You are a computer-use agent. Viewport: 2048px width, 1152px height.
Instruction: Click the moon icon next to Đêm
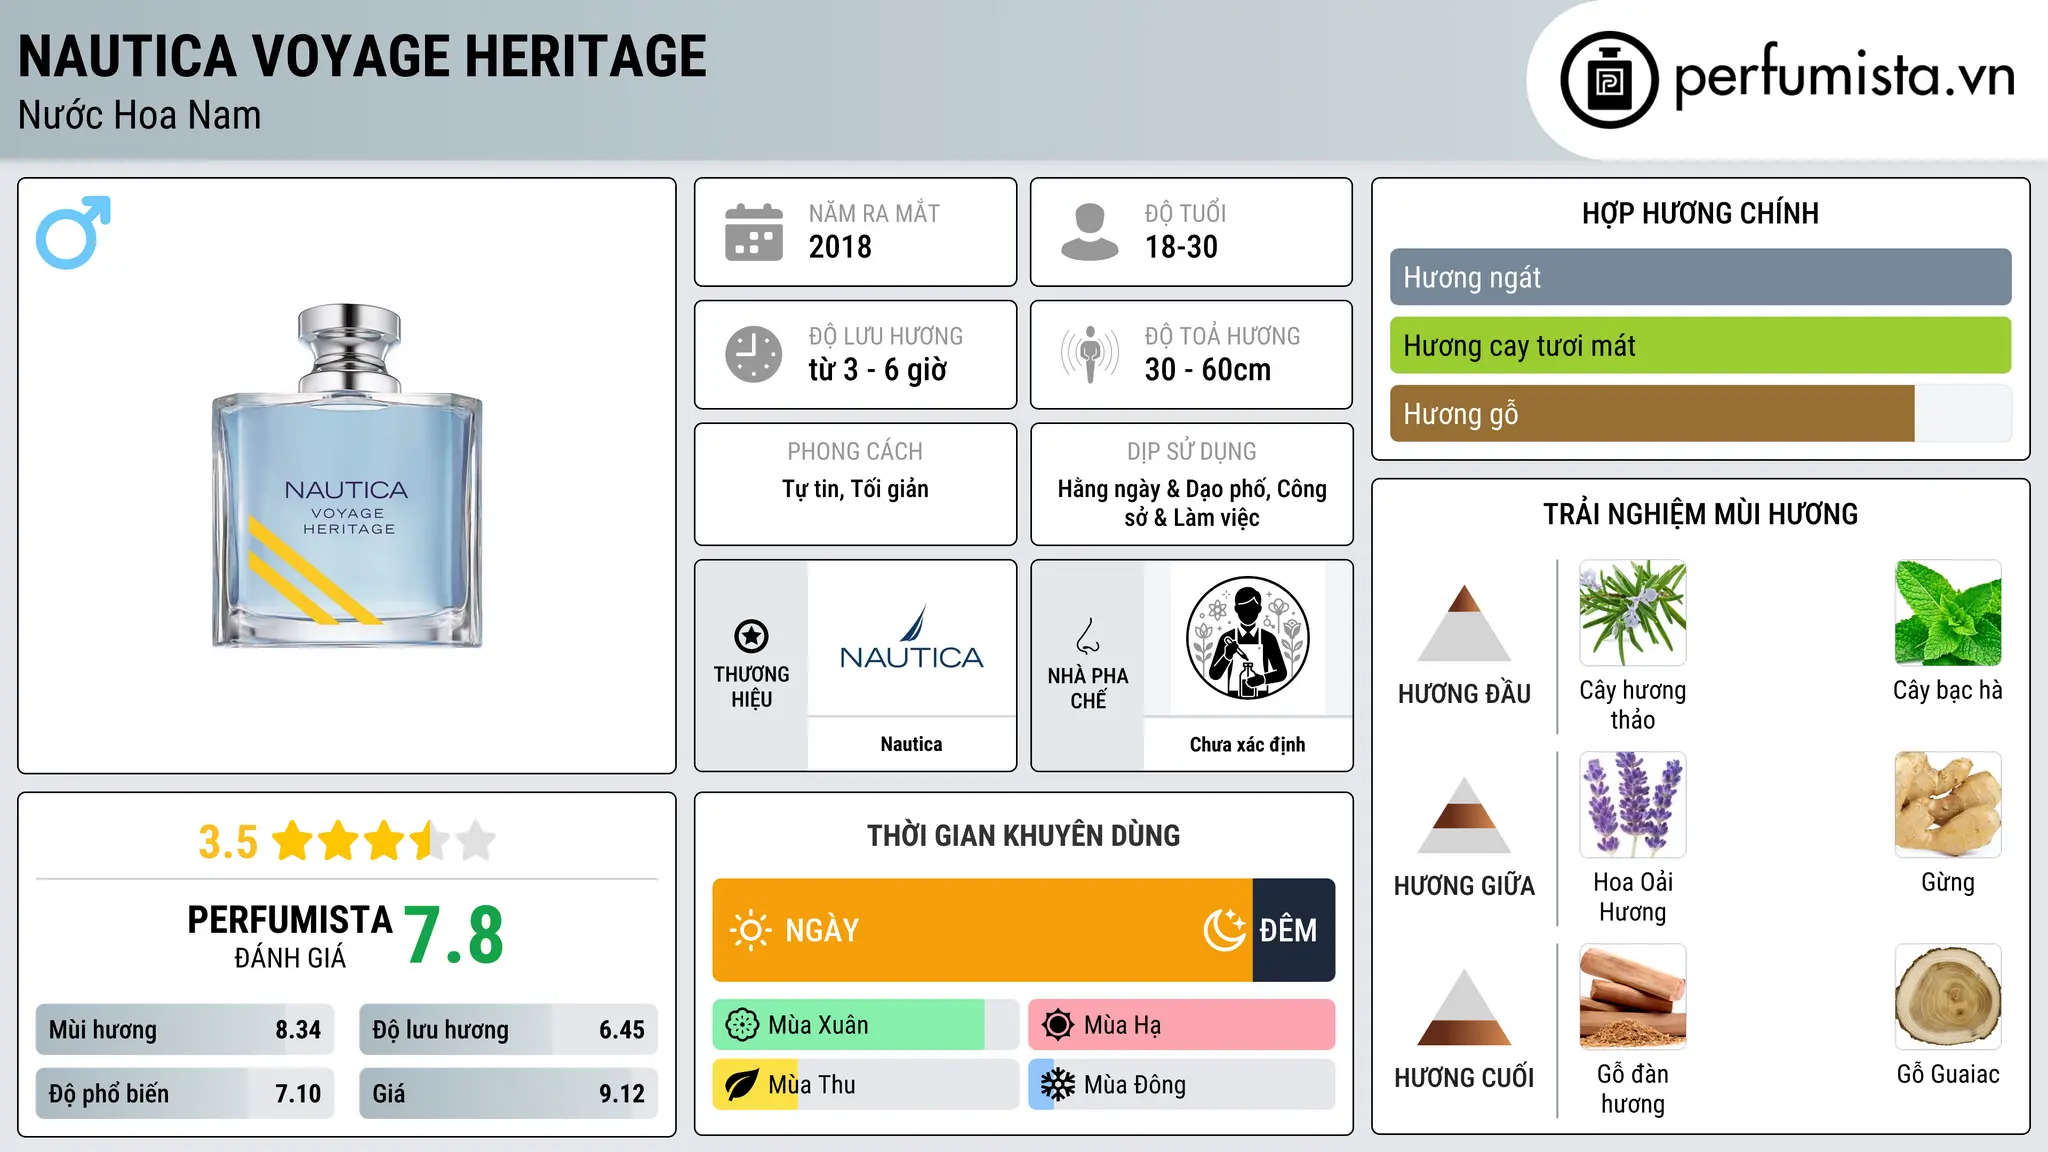coord(1225,930)
